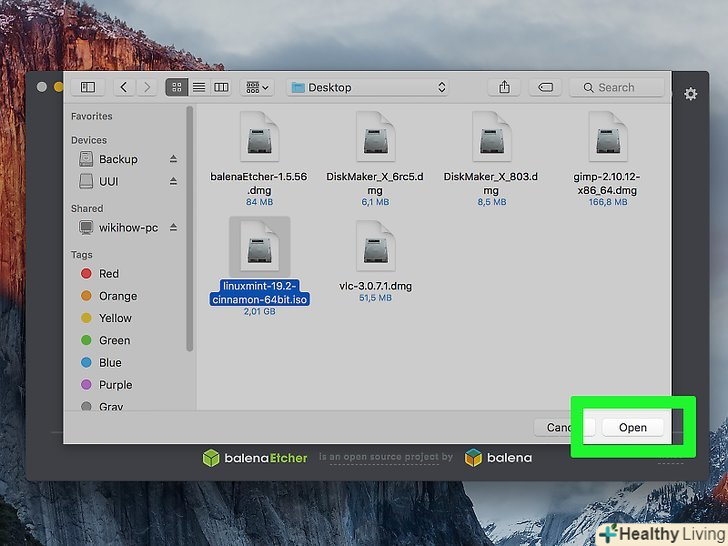Select wikihow-pc under Shared

tap(127, 228)
